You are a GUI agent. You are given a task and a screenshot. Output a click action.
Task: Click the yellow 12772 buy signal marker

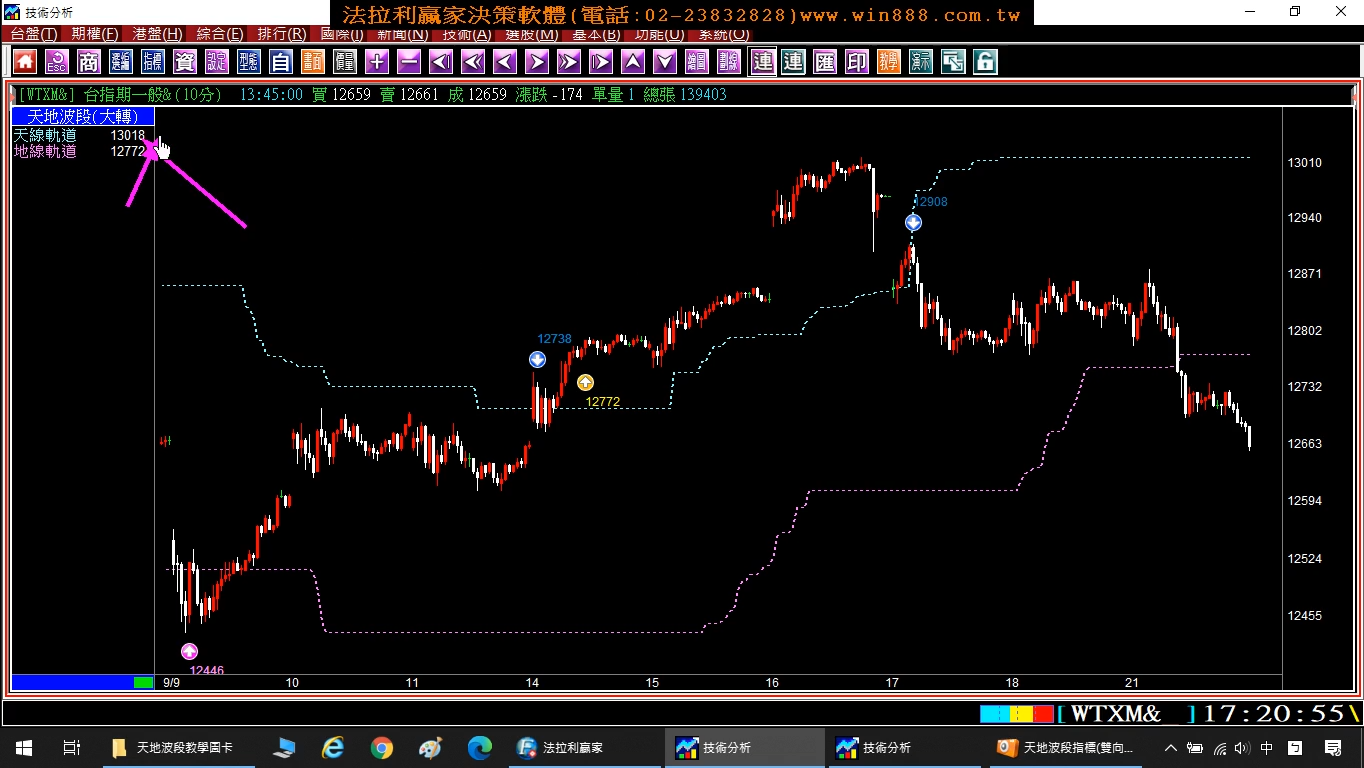(585, 383)
